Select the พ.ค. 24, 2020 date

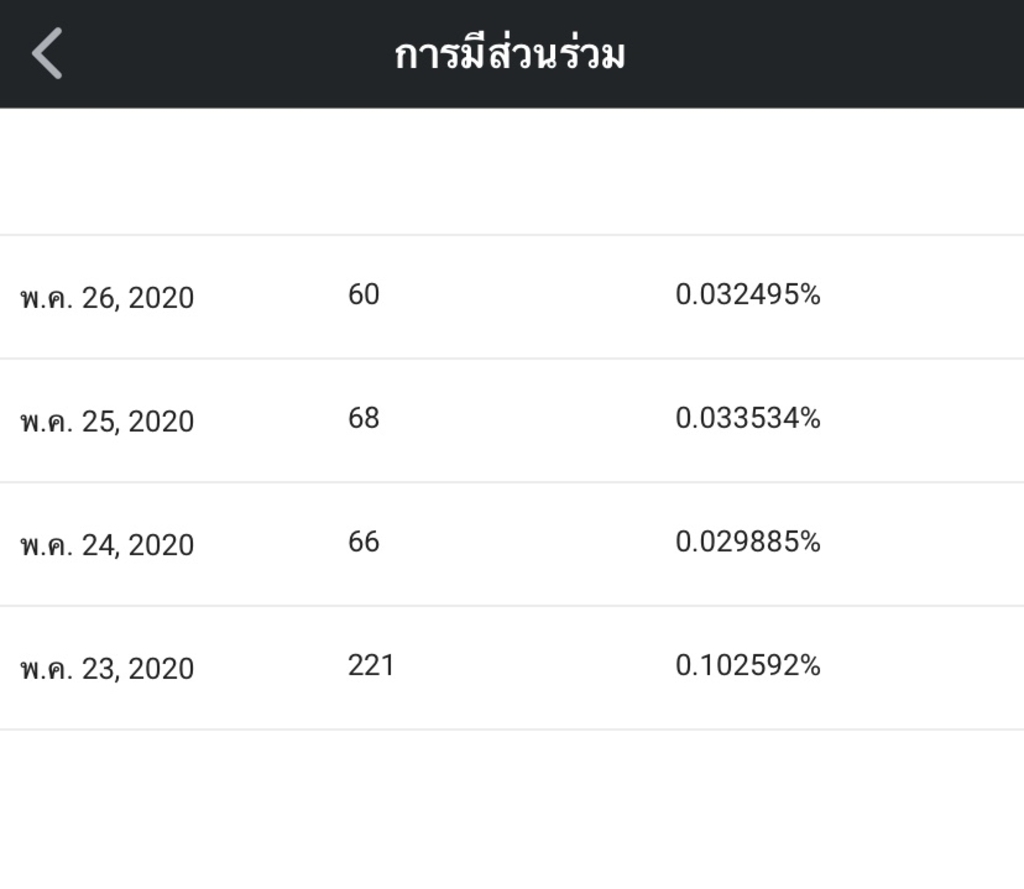[107, 545]
